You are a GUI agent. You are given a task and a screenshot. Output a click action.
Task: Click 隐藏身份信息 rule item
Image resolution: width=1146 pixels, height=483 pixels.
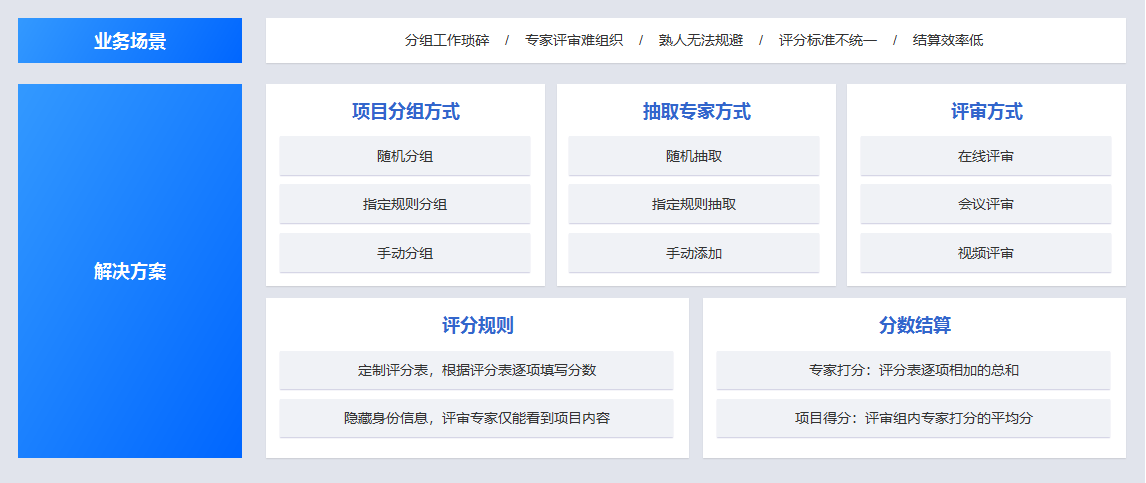(476, 418)
